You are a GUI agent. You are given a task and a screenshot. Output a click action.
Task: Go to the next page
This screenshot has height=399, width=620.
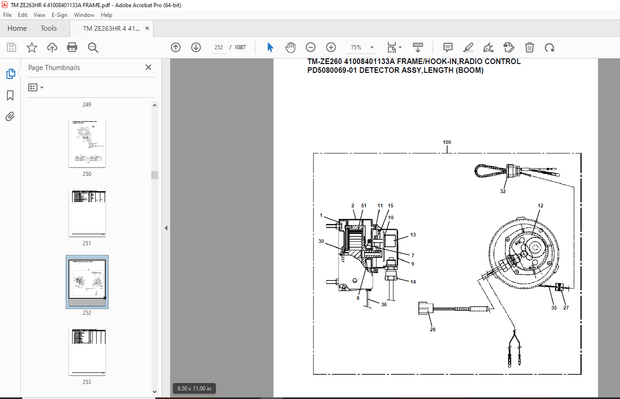196,47
